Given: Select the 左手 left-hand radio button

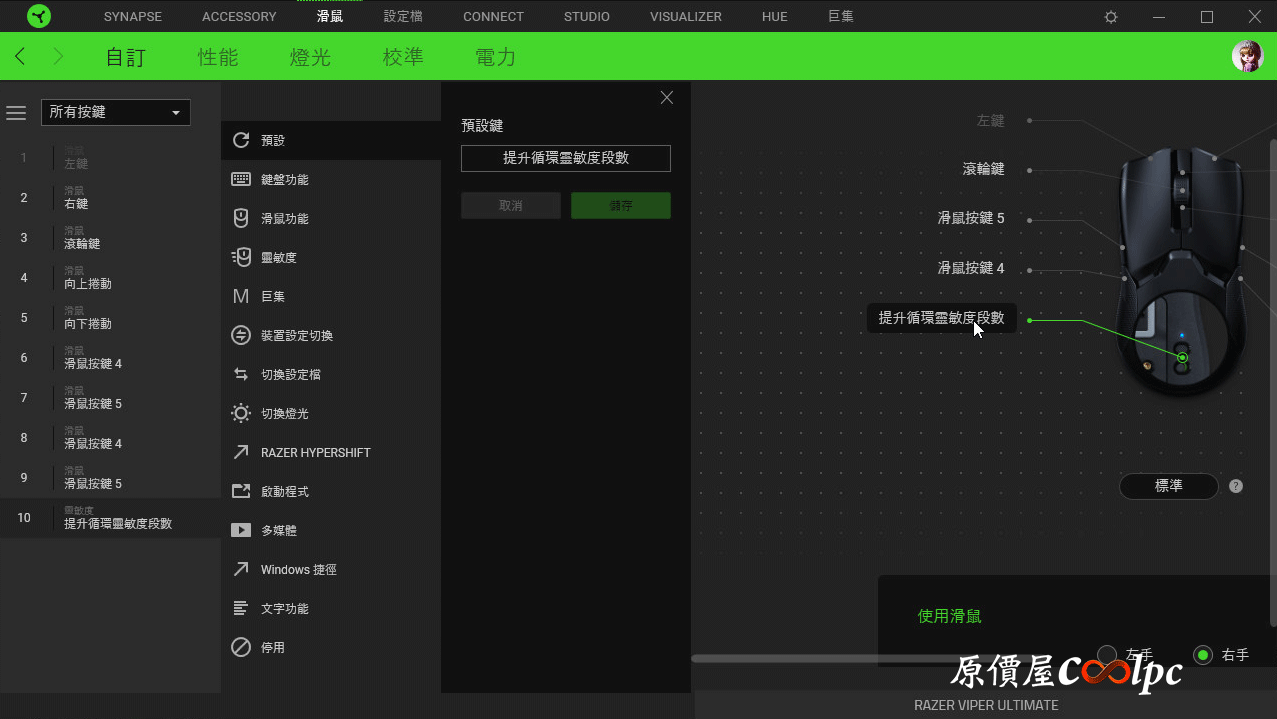Looking at the screenshot, I should (x=1107, y=655).
